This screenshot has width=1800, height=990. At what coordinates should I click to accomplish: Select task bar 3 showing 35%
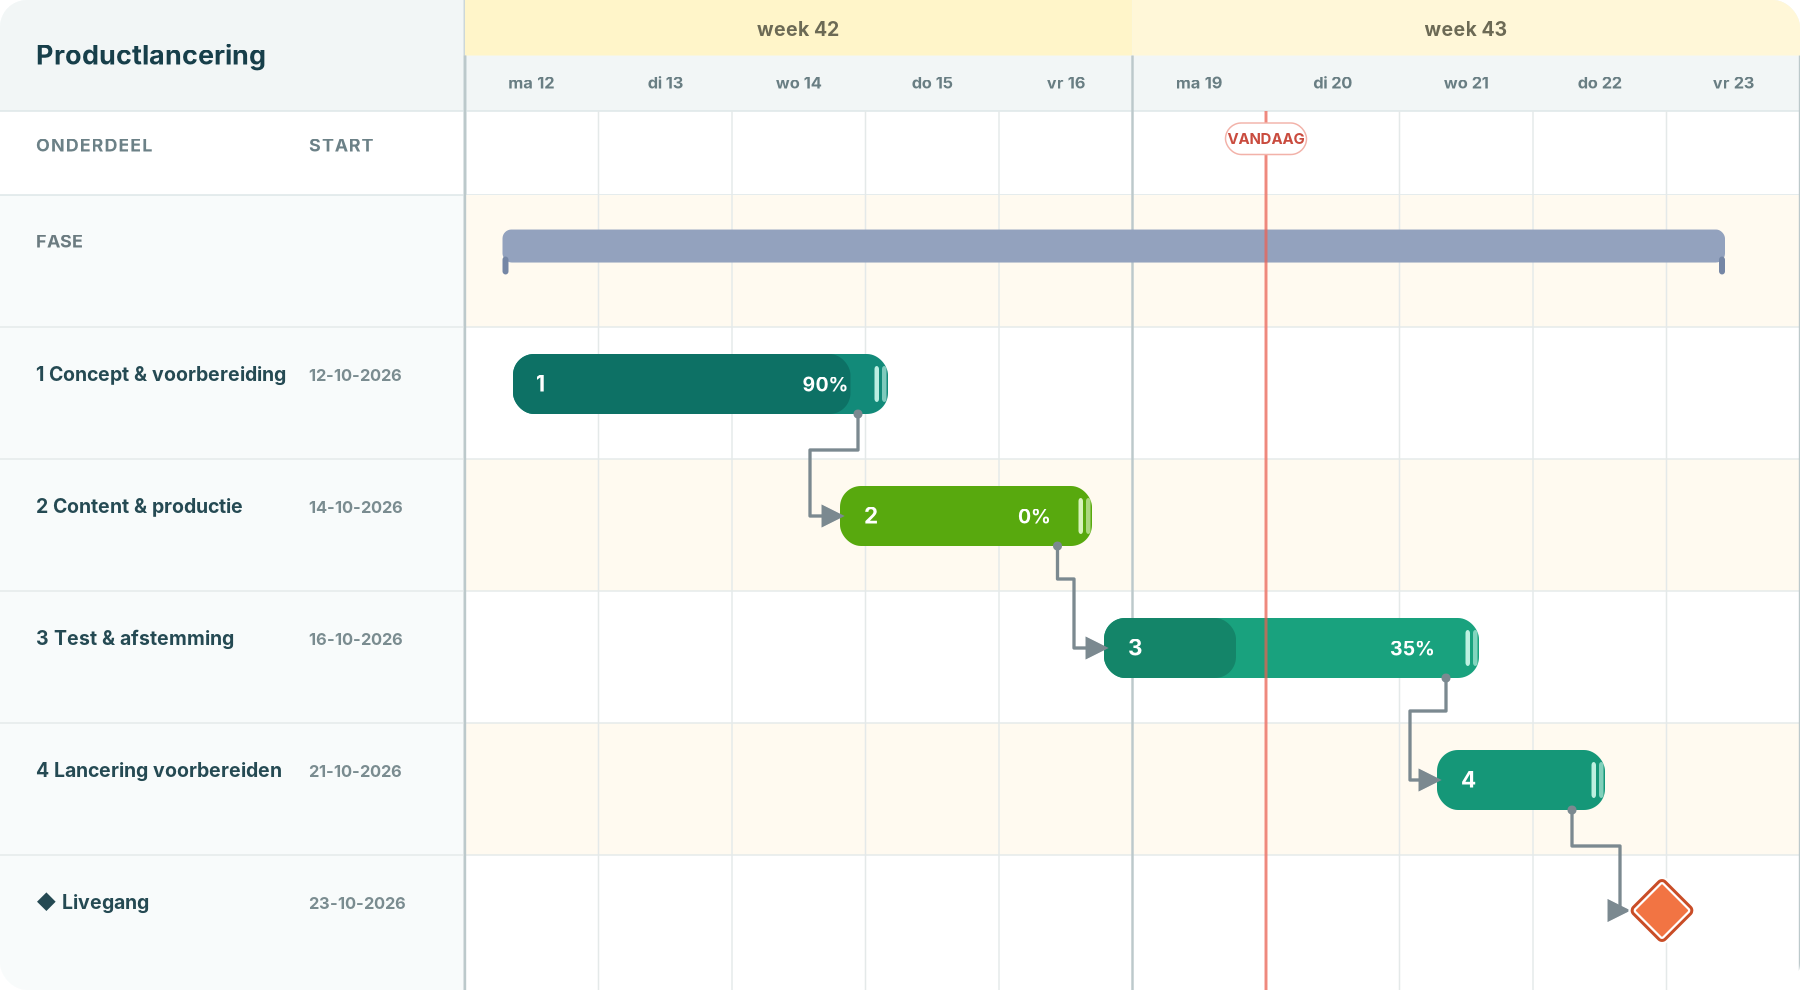(x=1291, y=648)
